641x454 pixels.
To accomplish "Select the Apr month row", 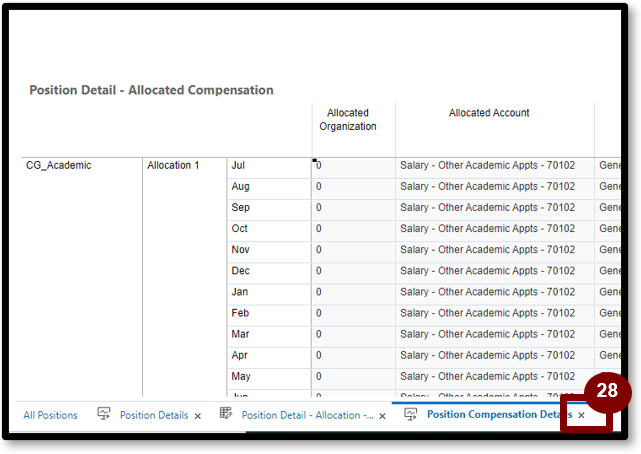I will [269, 356].
